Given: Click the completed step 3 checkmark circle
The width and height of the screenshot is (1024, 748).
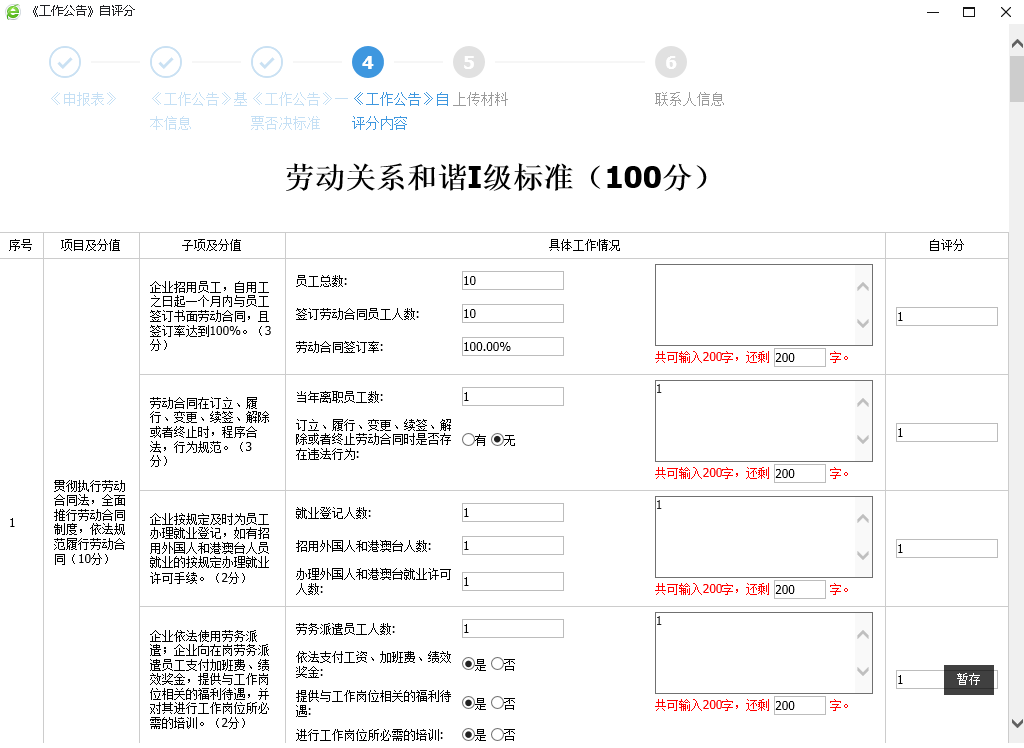Looking at the screenshot, I should tap(267, 63).
